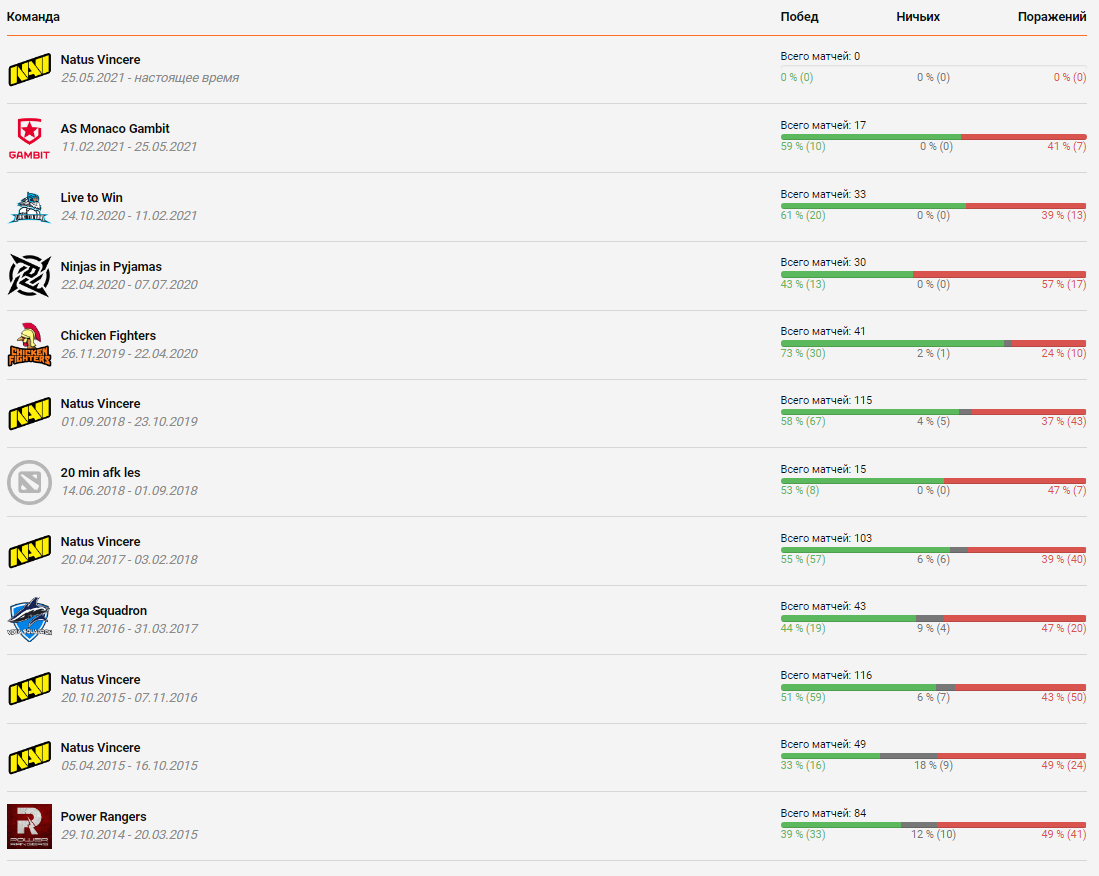The height and width of the screenshot is (876, 1099).
Task: Click the date range 18.11.2016 - 31.03.2017
Action: point(129,629)
